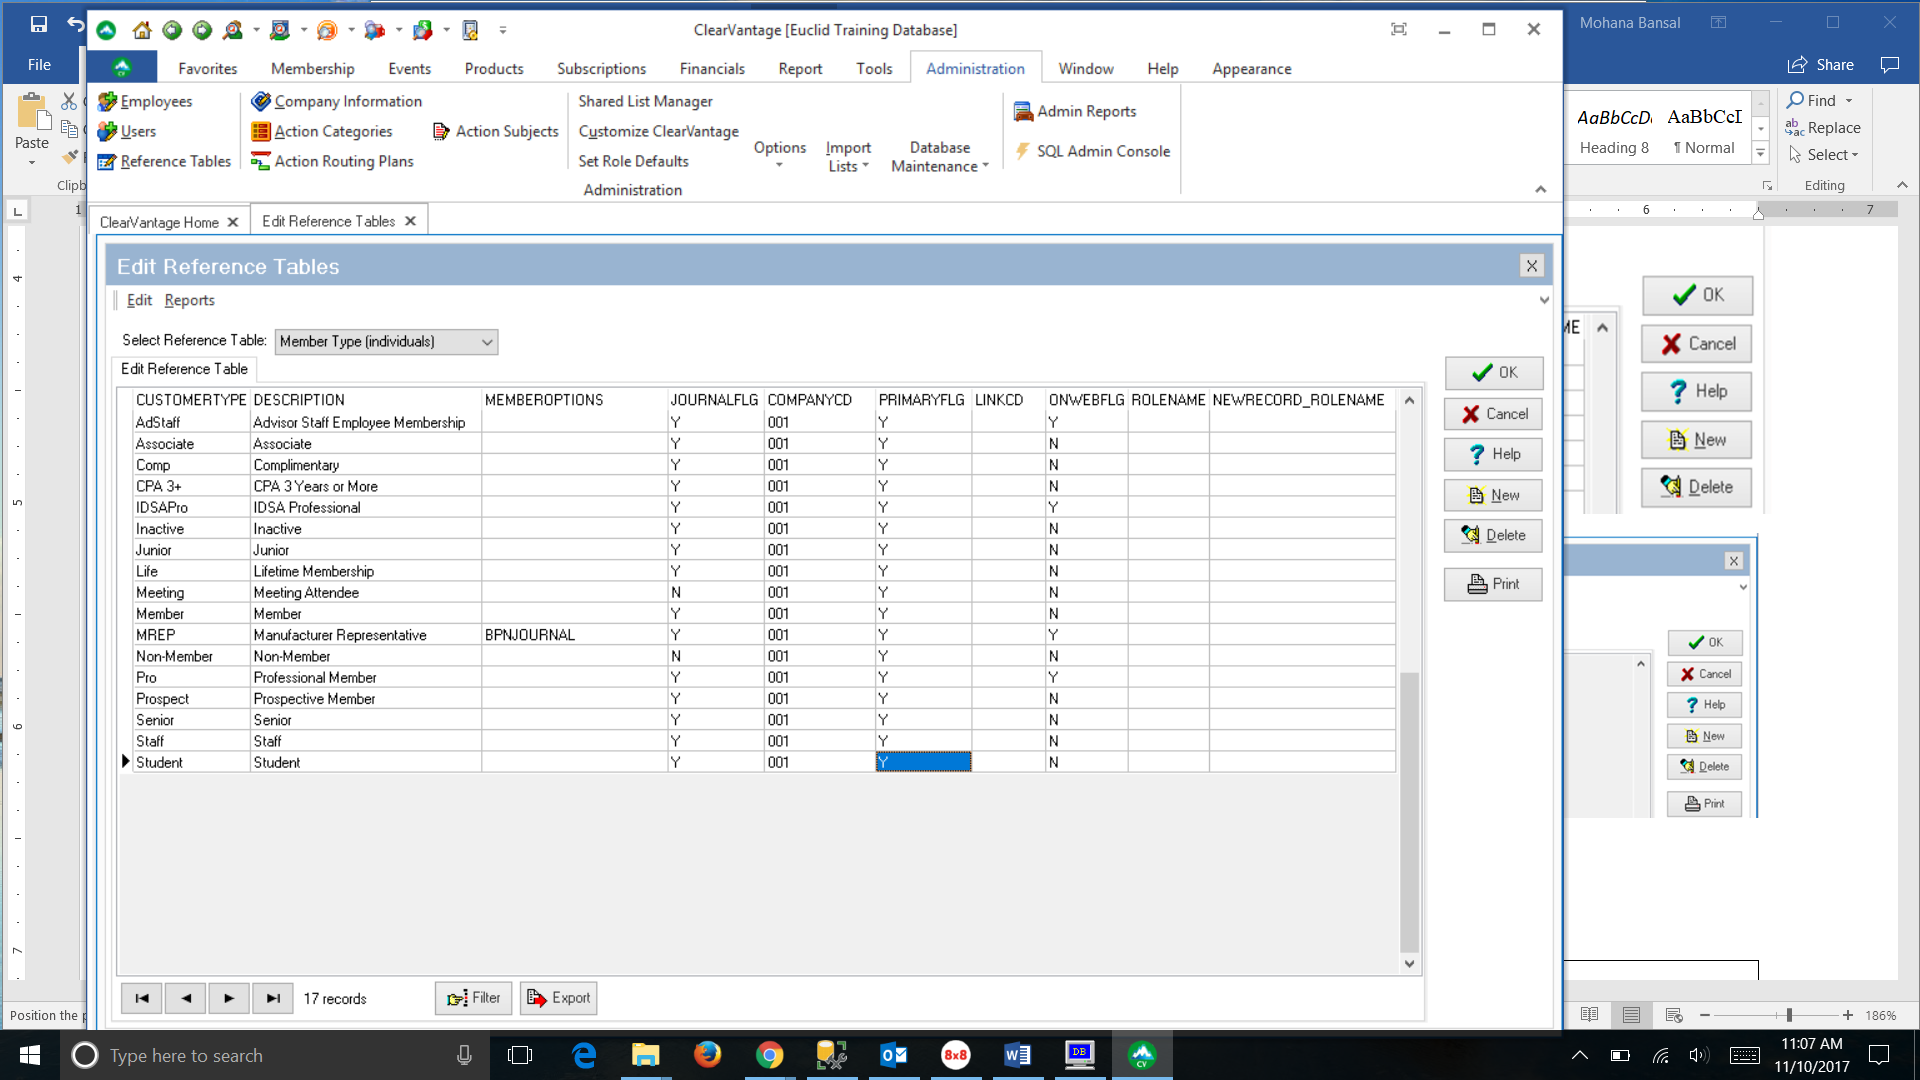
Task: Click the Word zoom slider handle
Action: point(1789,1015)
